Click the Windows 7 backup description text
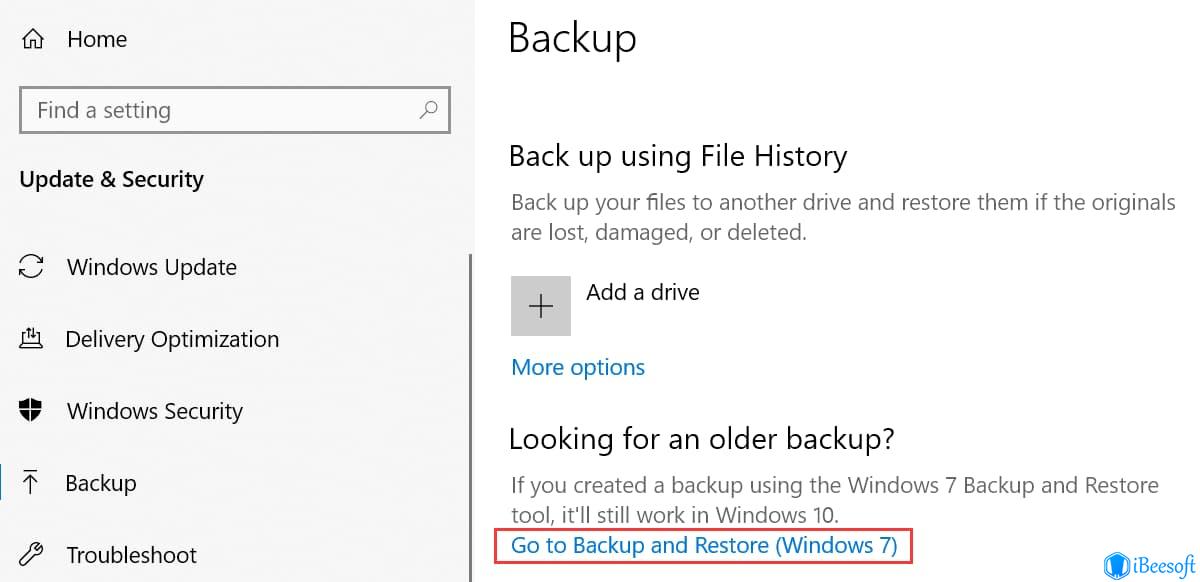This screenshot has height=582, width=1200. tap(835, 500)
